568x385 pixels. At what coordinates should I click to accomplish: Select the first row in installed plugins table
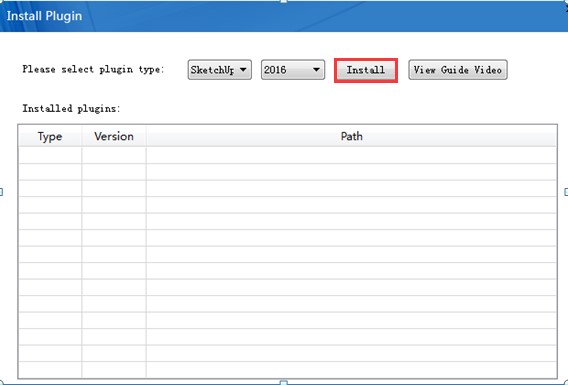[288, 155]
